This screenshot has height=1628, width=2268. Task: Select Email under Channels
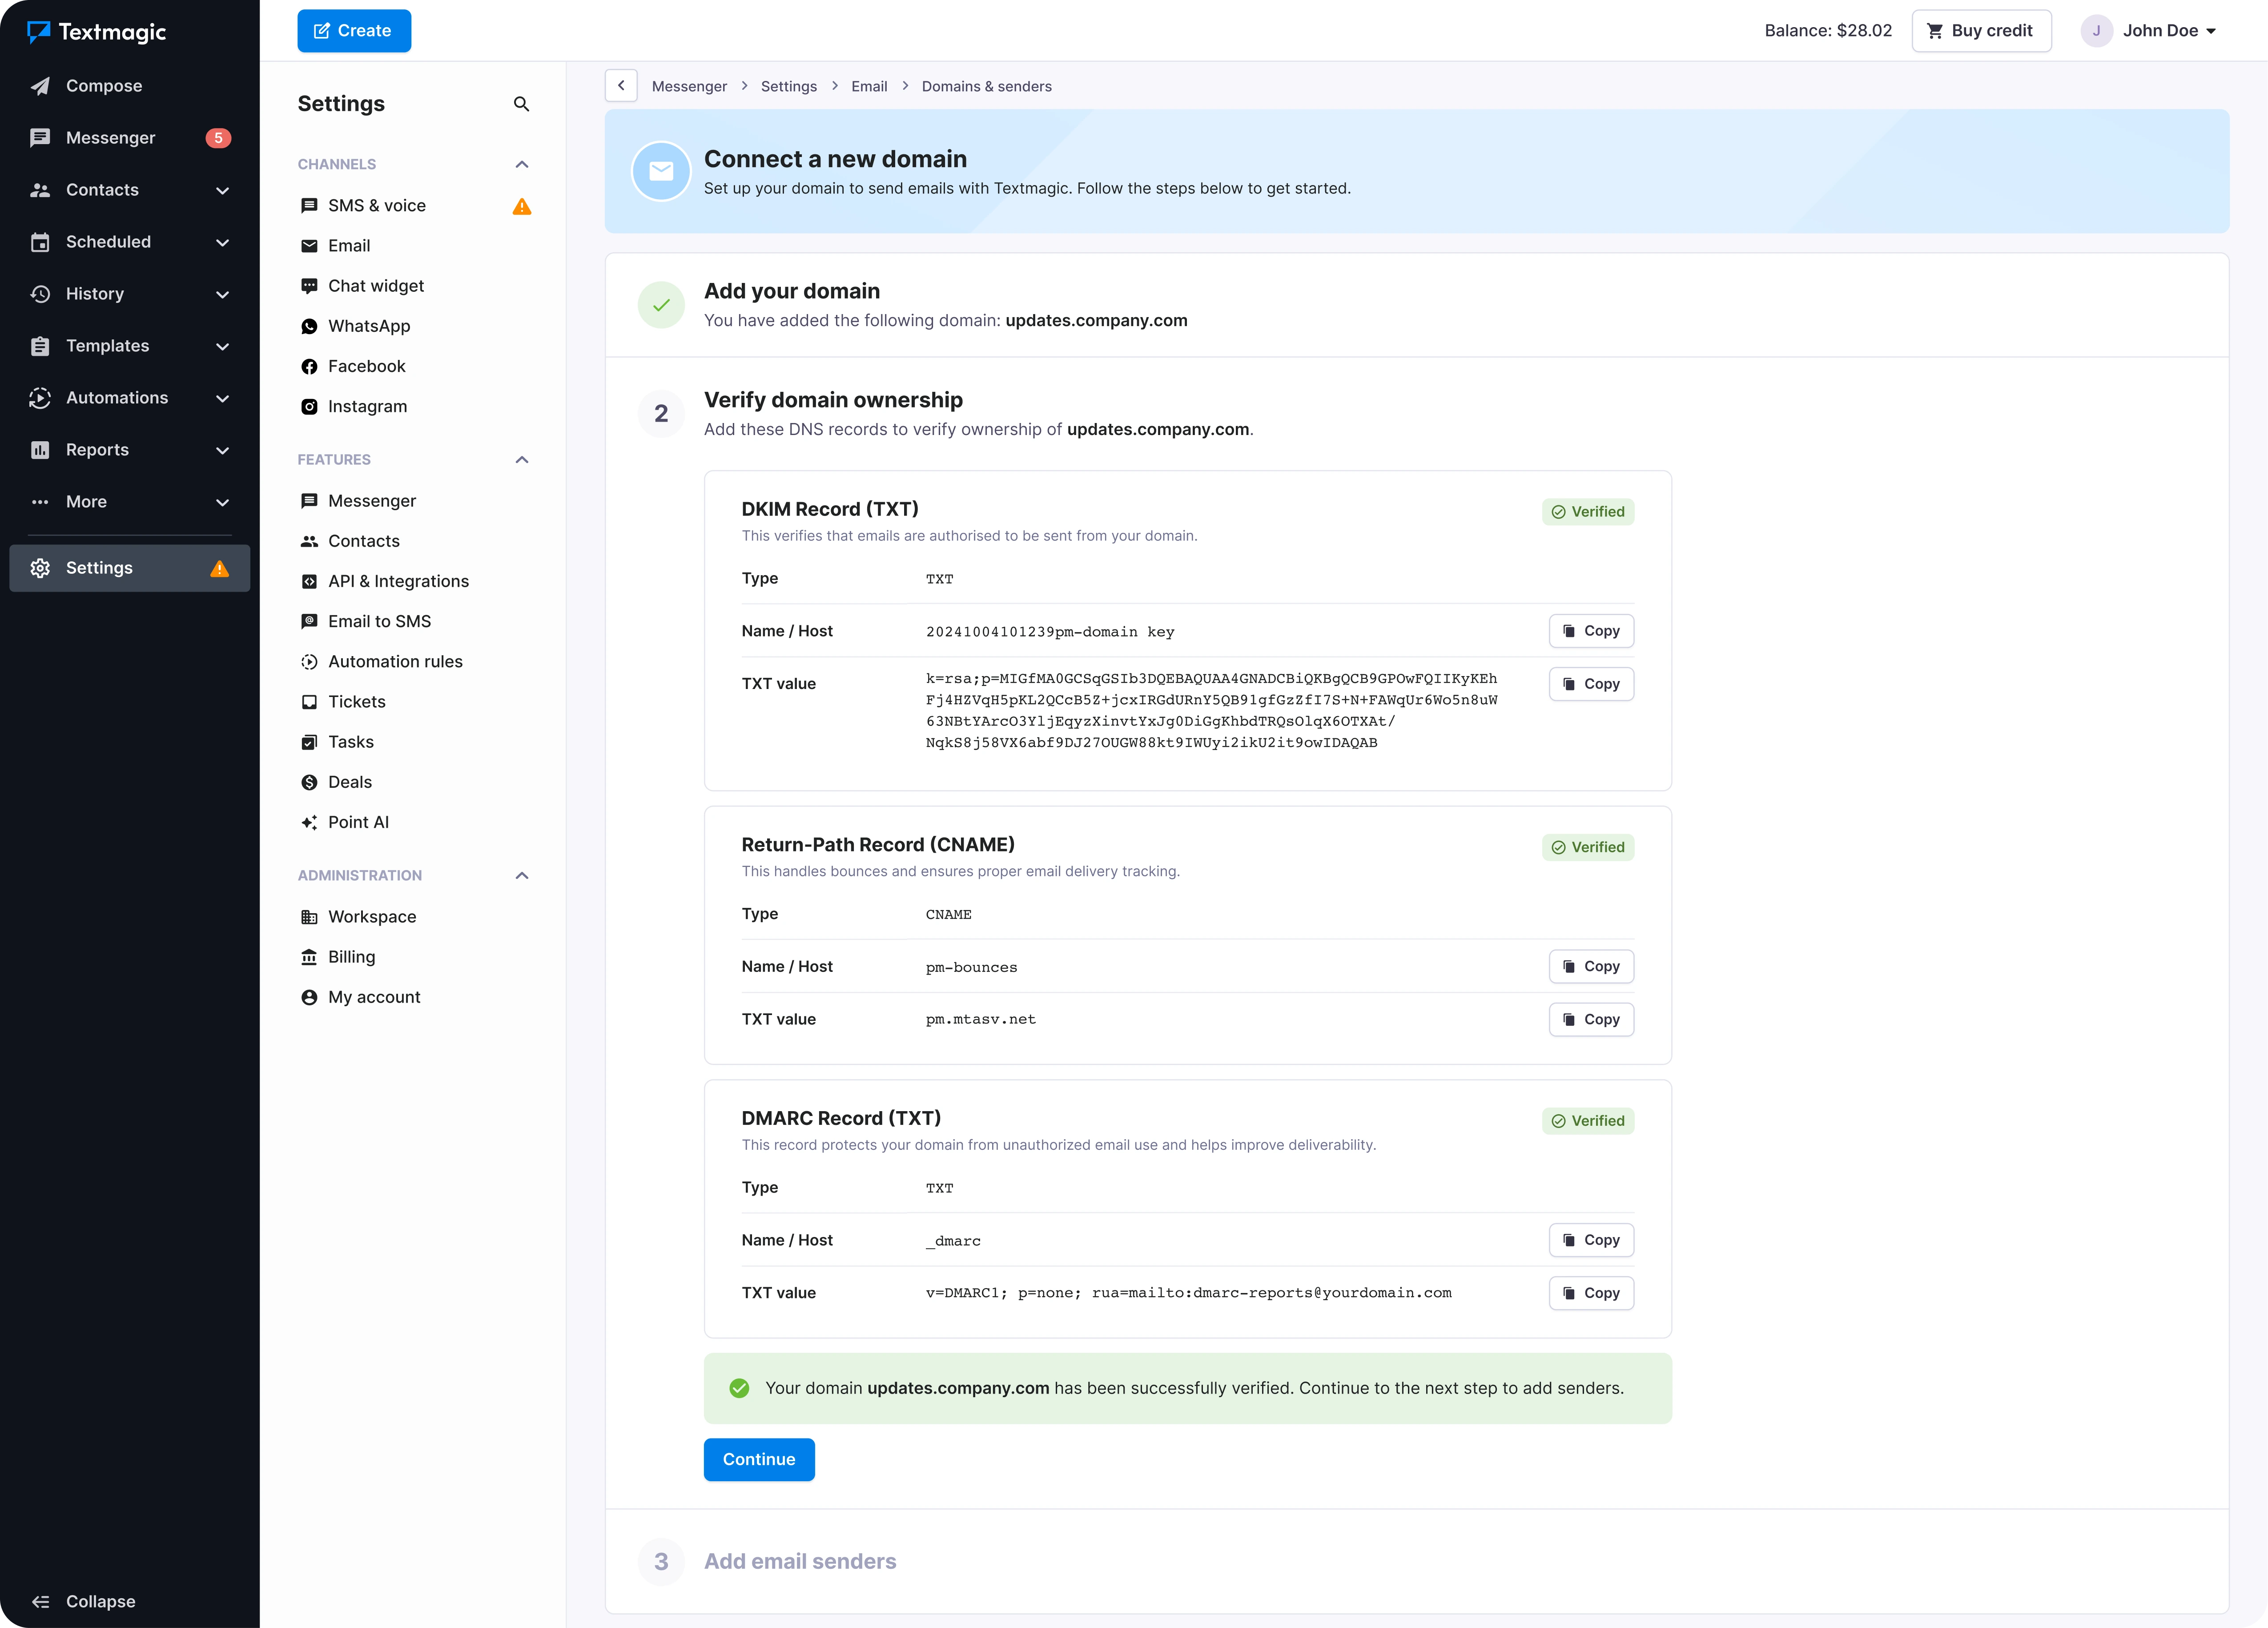[348, 246]
